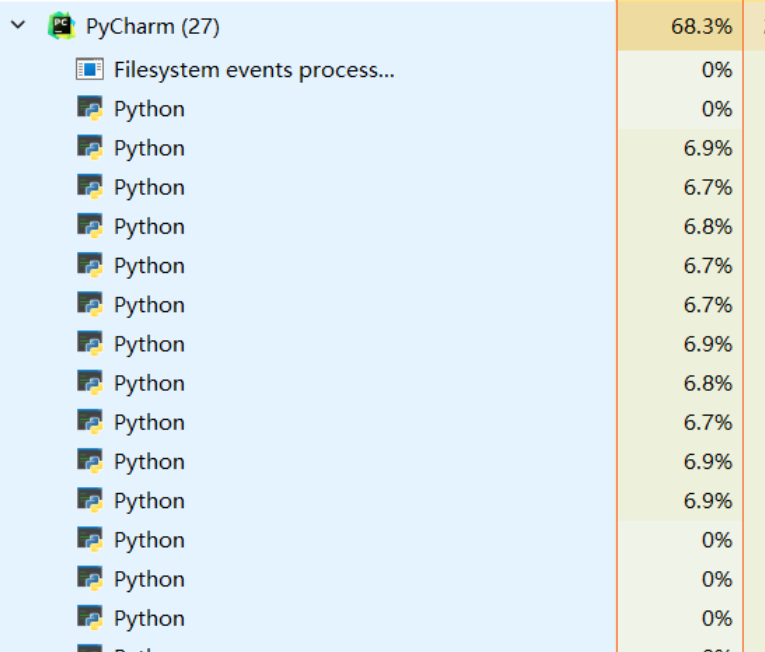
Task: Click the first 6.8% CPU usage cell
Action: click(x=708, y=226)
